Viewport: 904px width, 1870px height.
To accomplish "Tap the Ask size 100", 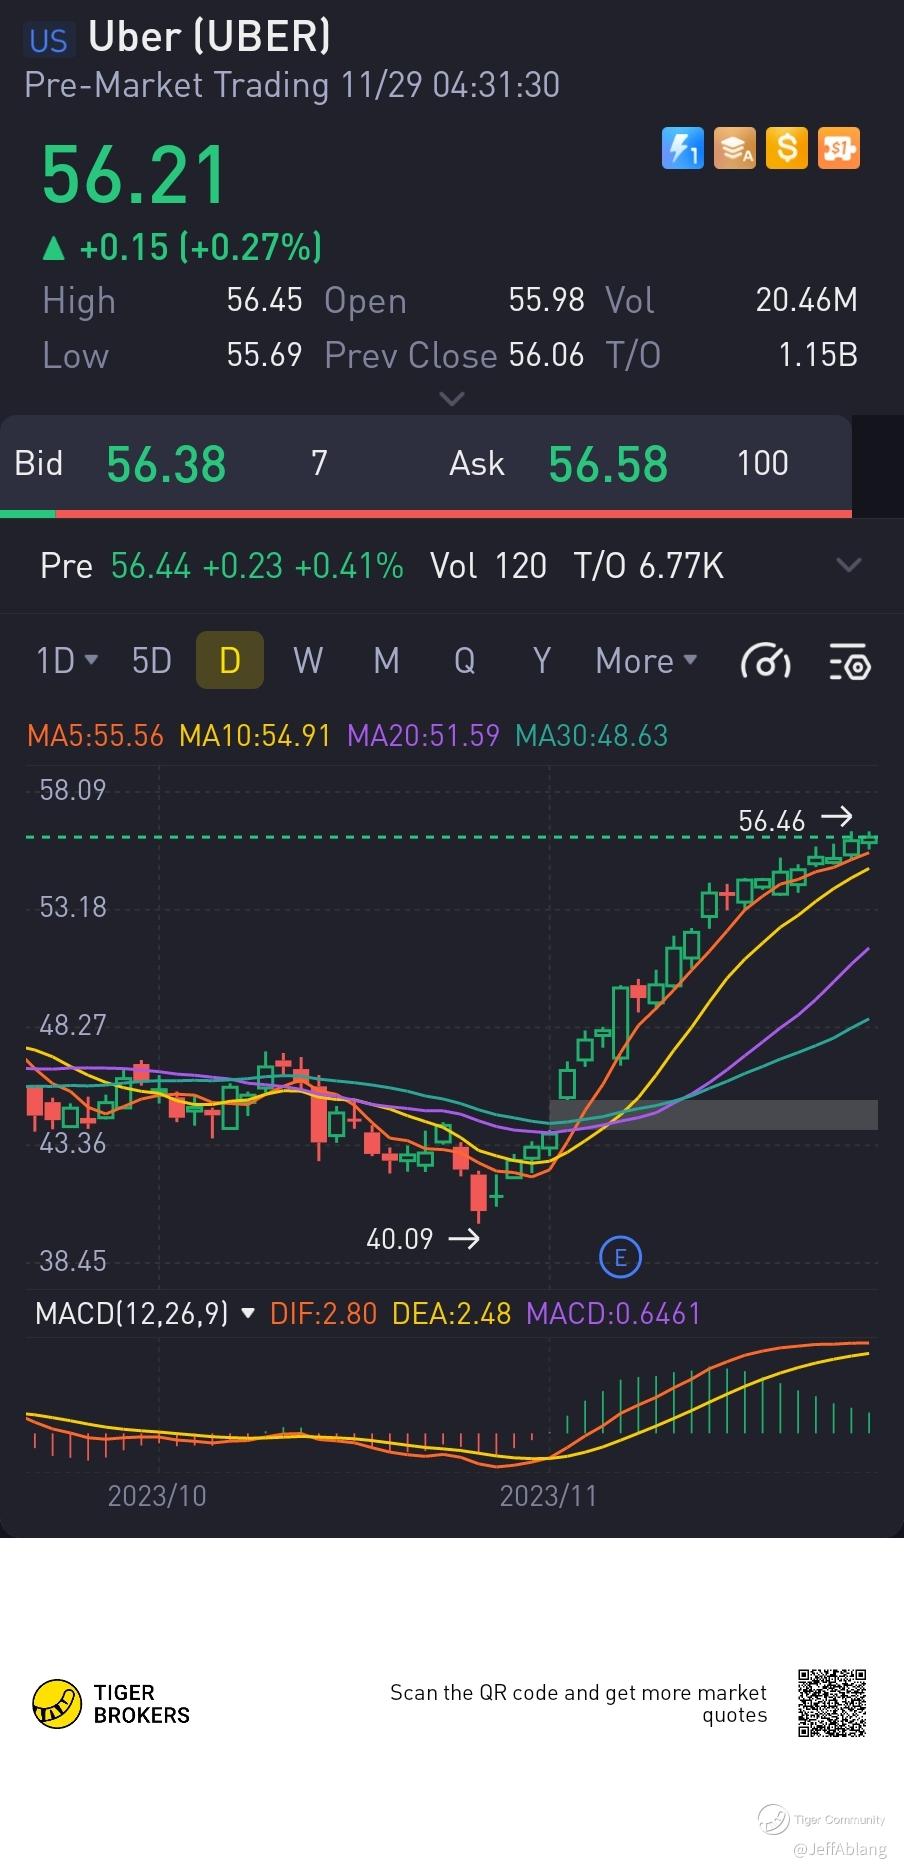I will click(x=762, y=464).
